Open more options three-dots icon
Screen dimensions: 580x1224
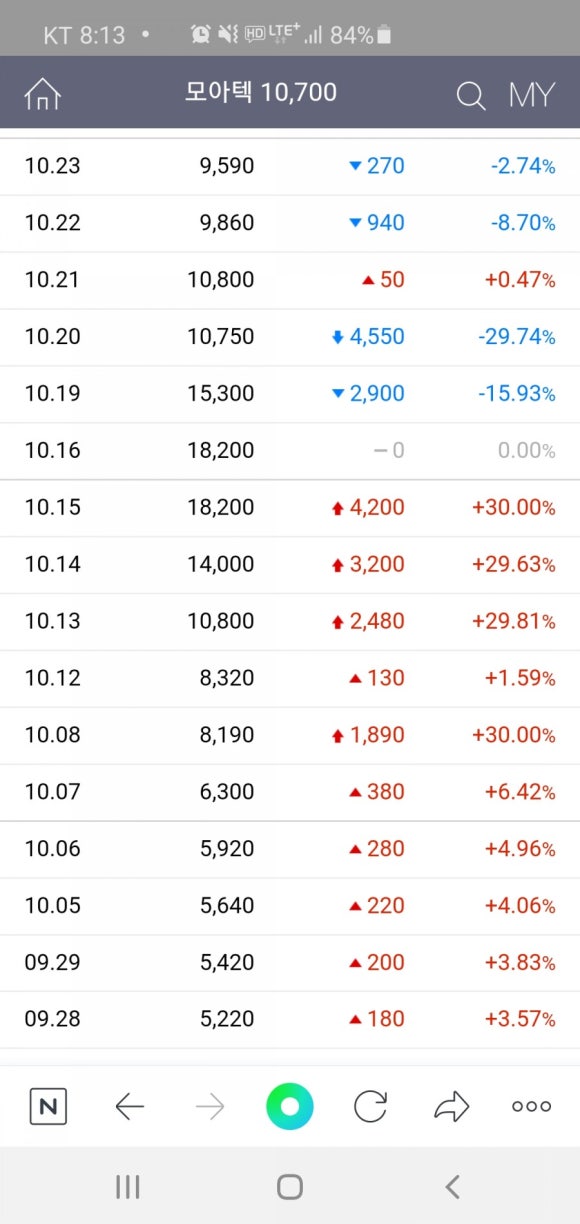[x=531, y=1106]
